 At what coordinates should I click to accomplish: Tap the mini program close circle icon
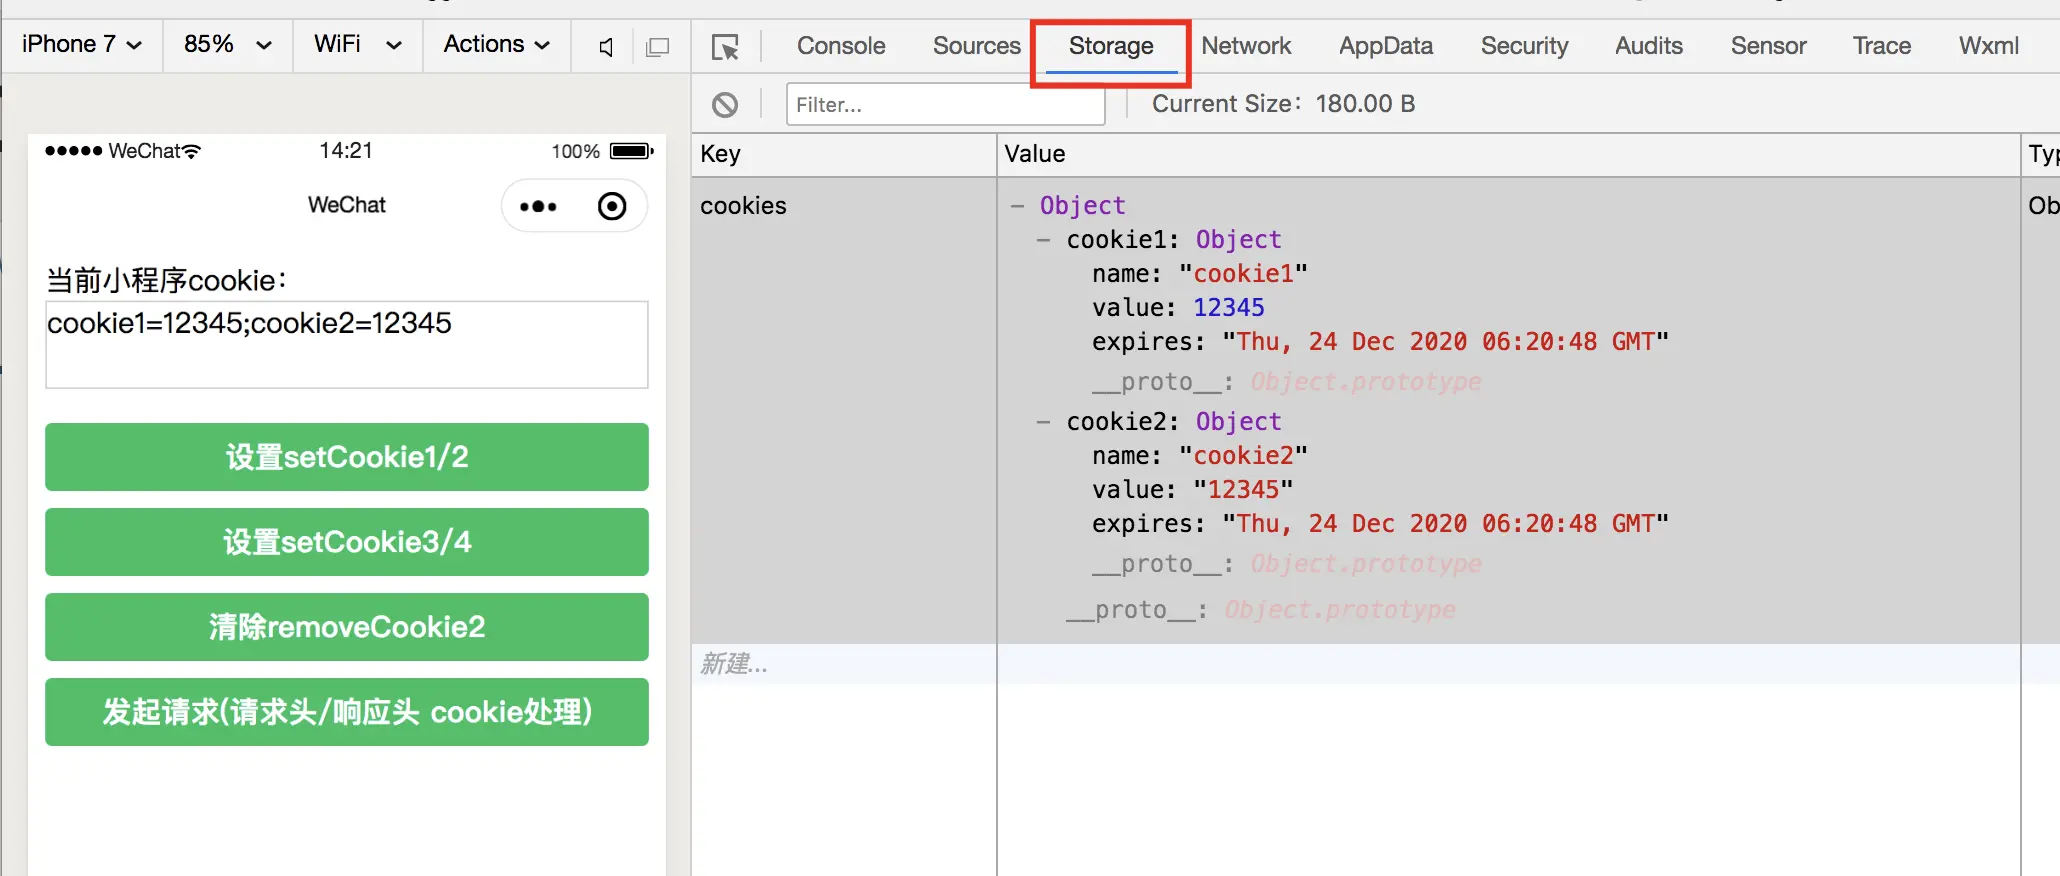tap(612, 206)
